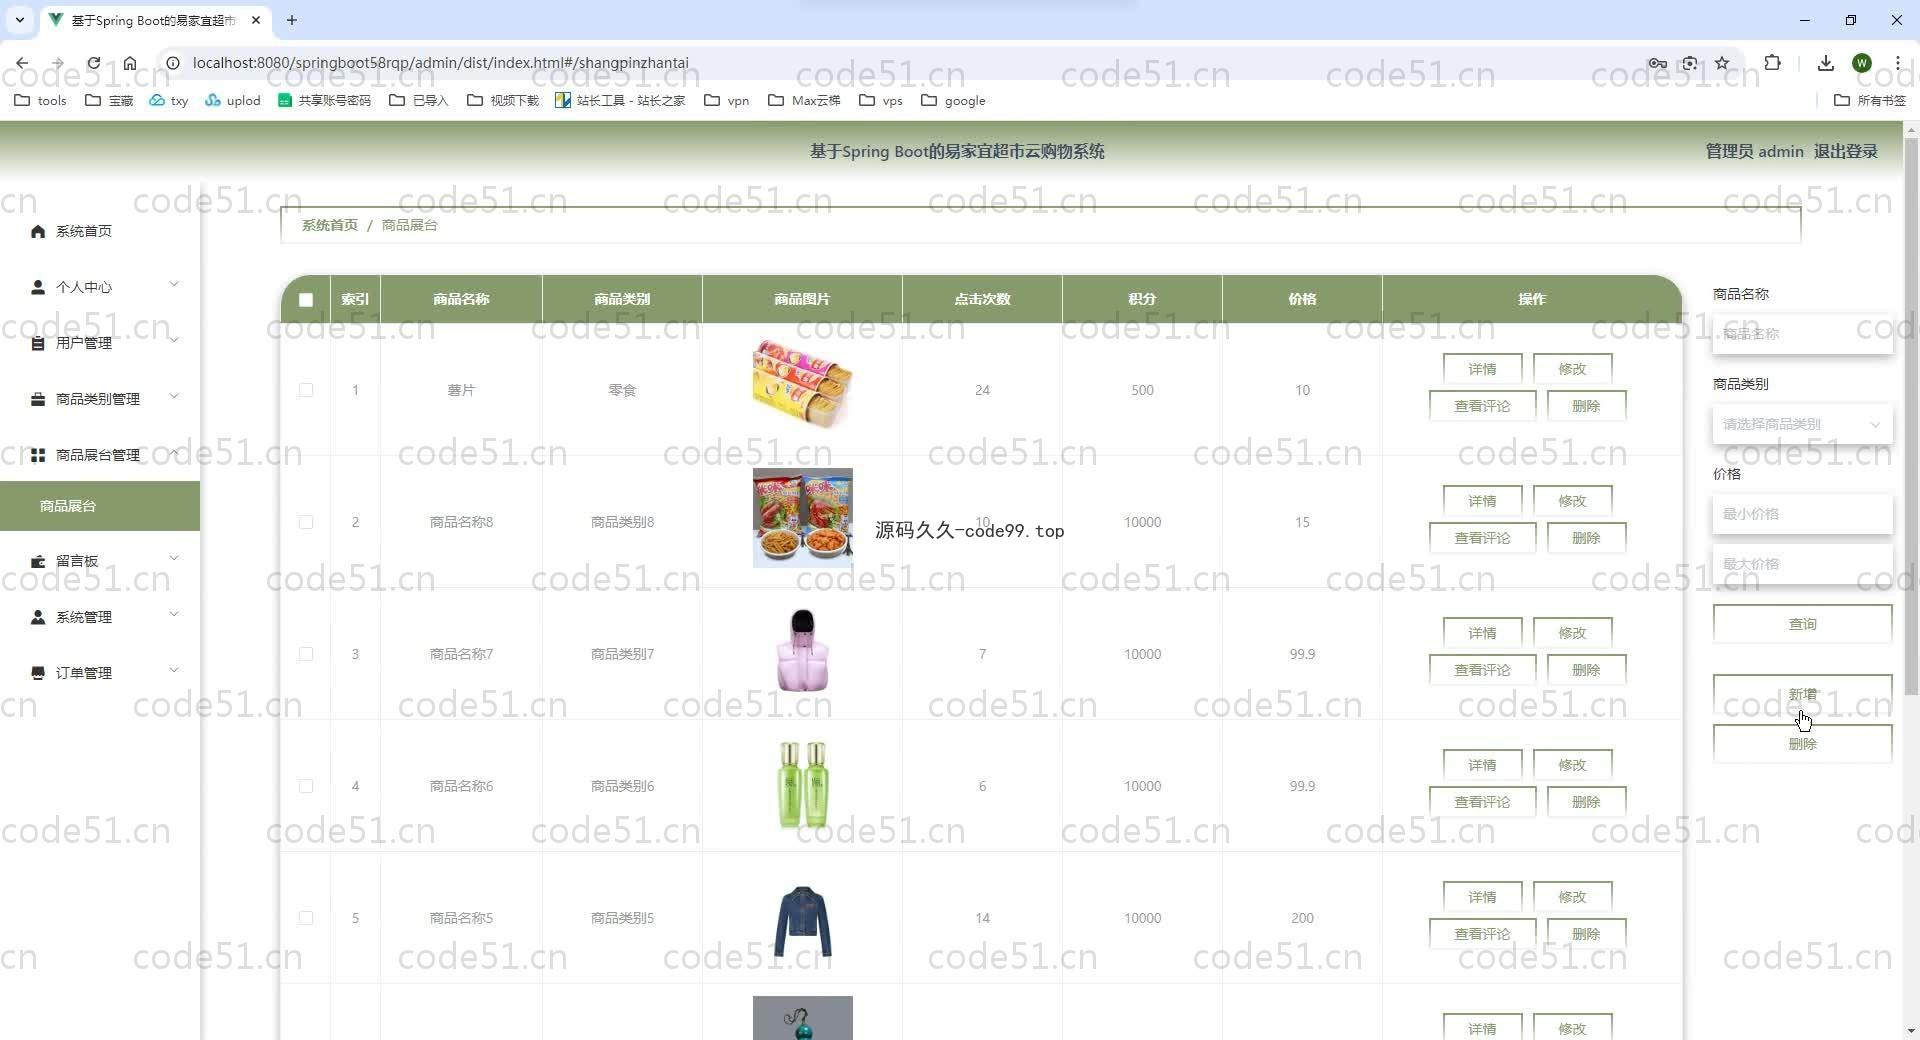Check the checkbox for row 2 商品名称8
Viewport: 1920px width, 1040px height.
306,522
